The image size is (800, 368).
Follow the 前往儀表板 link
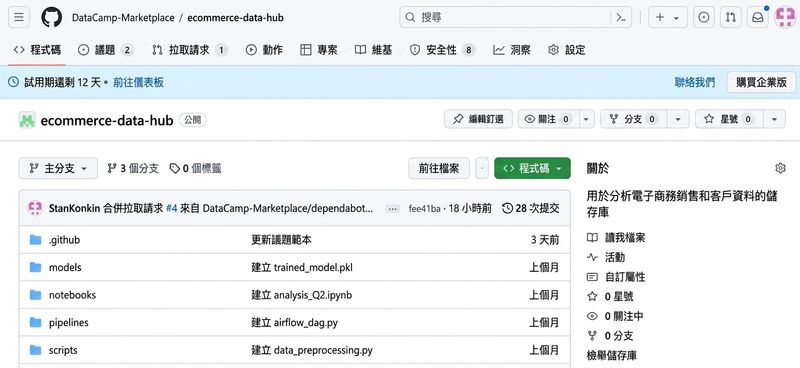pyautogui.click(x=138, y=83)
